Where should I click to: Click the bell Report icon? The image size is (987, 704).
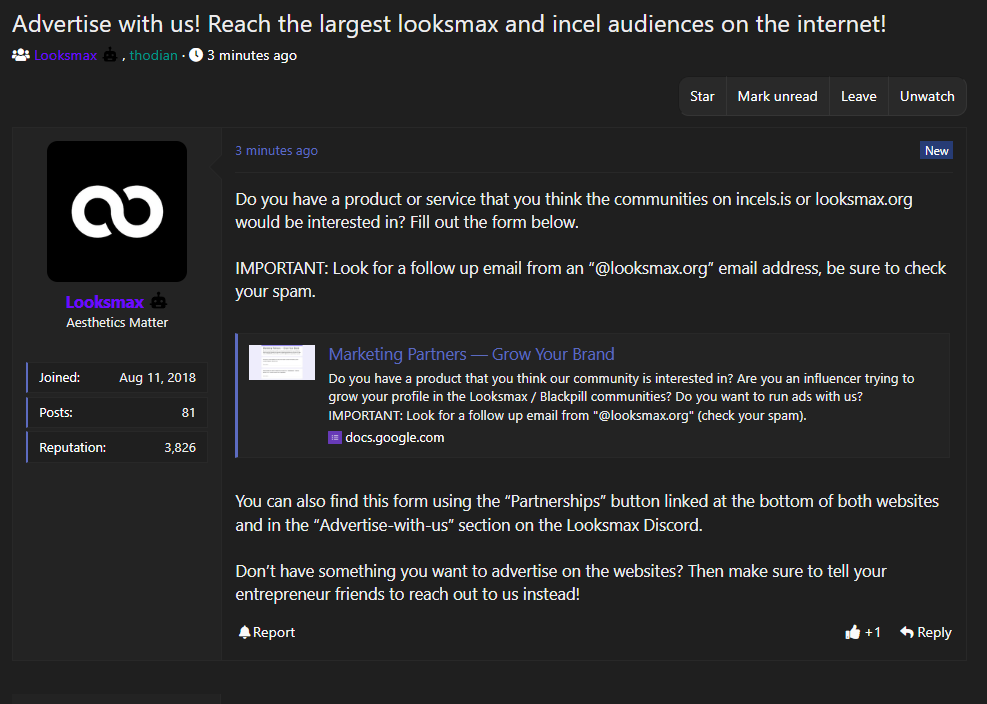pos(244,632)
